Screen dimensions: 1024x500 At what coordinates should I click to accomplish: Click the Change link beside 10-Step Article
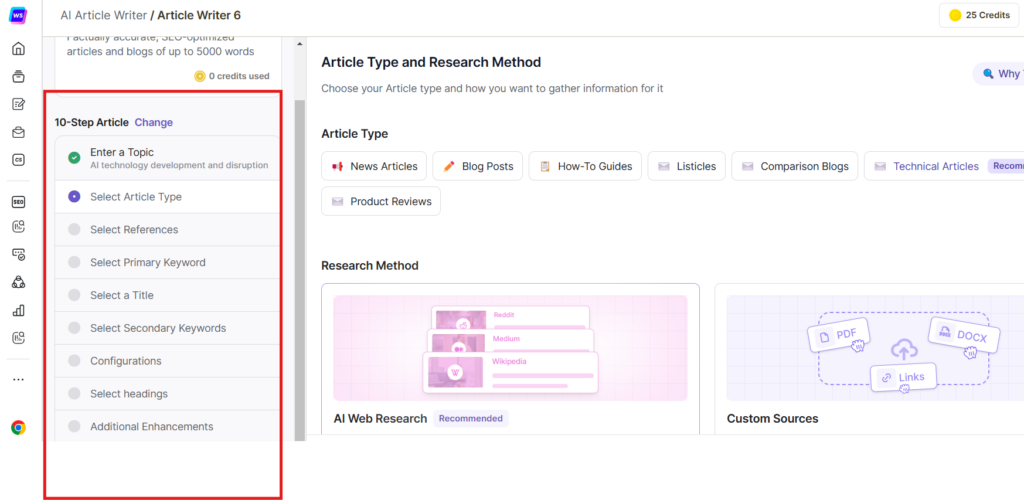click(x=154, y=122)
